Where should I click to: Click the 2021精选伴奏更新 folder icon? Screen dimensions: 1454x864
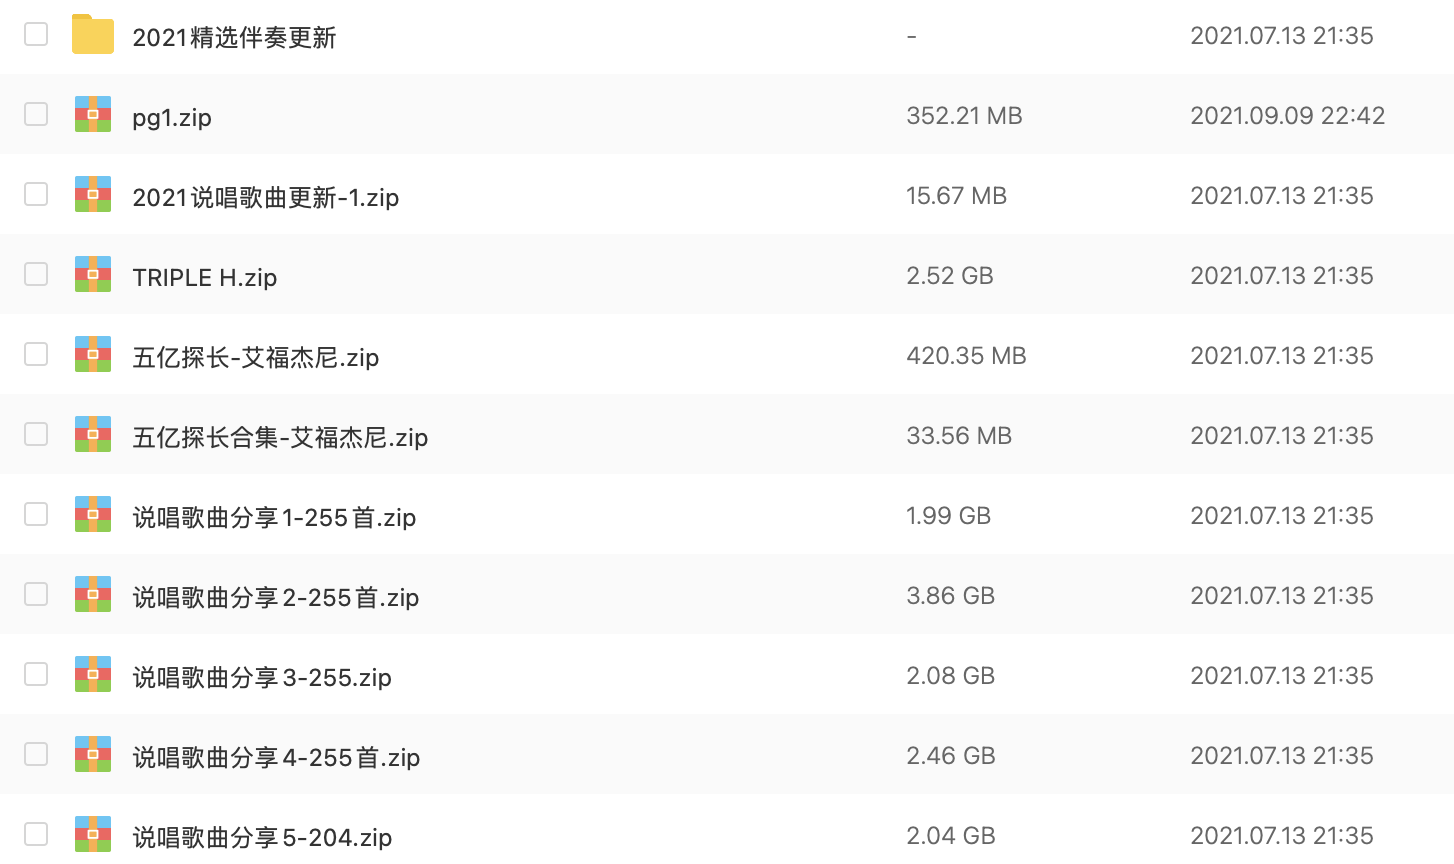point(93,35)
